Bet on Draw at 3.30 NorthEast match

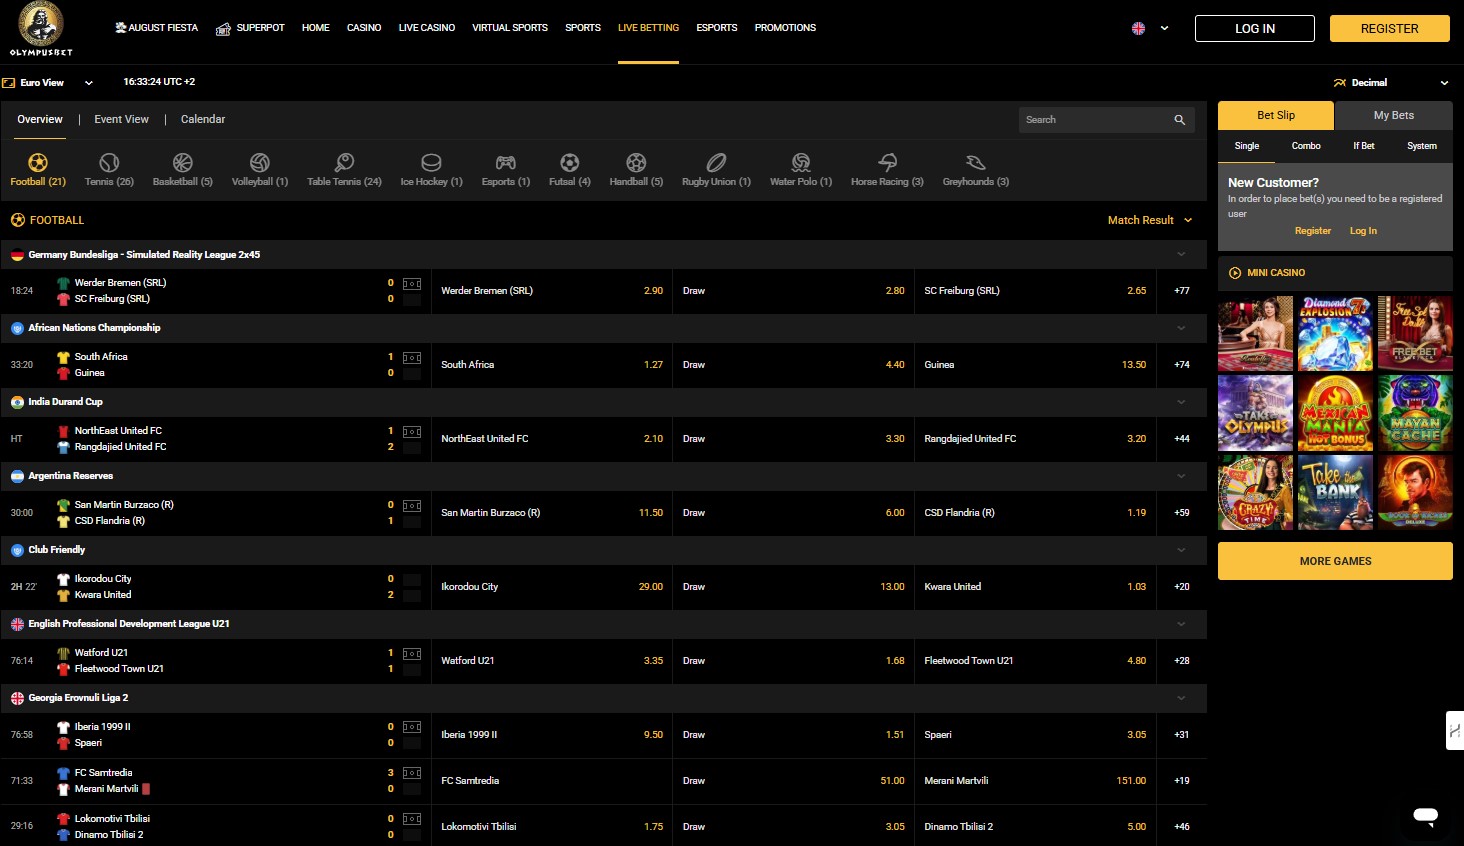tap(794, 439)
